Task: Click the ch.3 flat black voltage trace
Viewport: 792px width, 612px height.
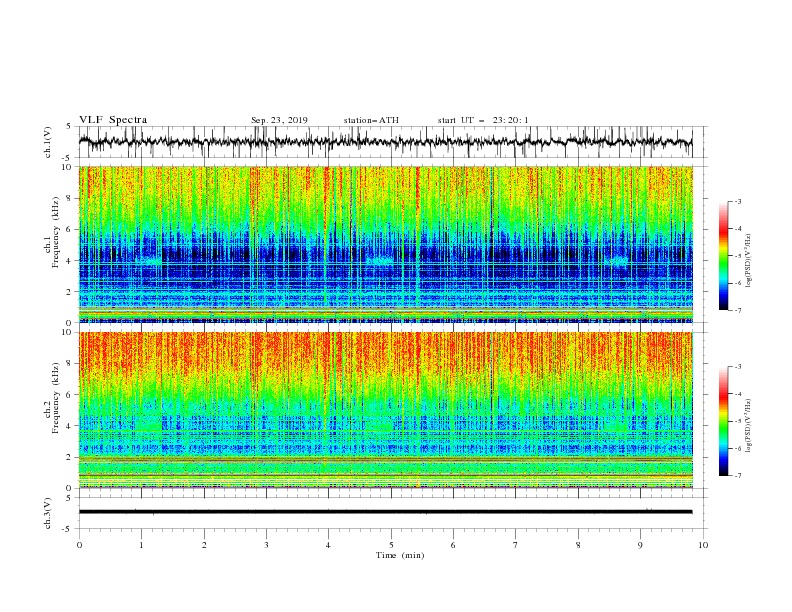Action: (x=385, y=512)
